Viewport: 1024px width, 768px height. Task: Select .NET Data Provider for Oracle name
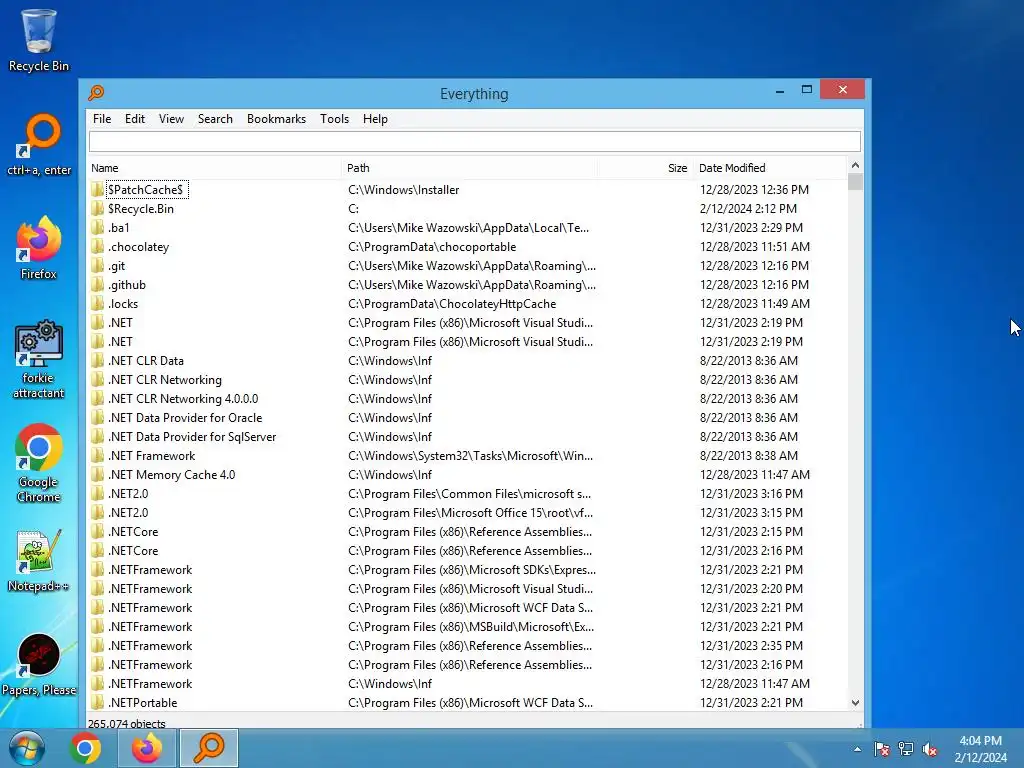[x=185, y=417]
